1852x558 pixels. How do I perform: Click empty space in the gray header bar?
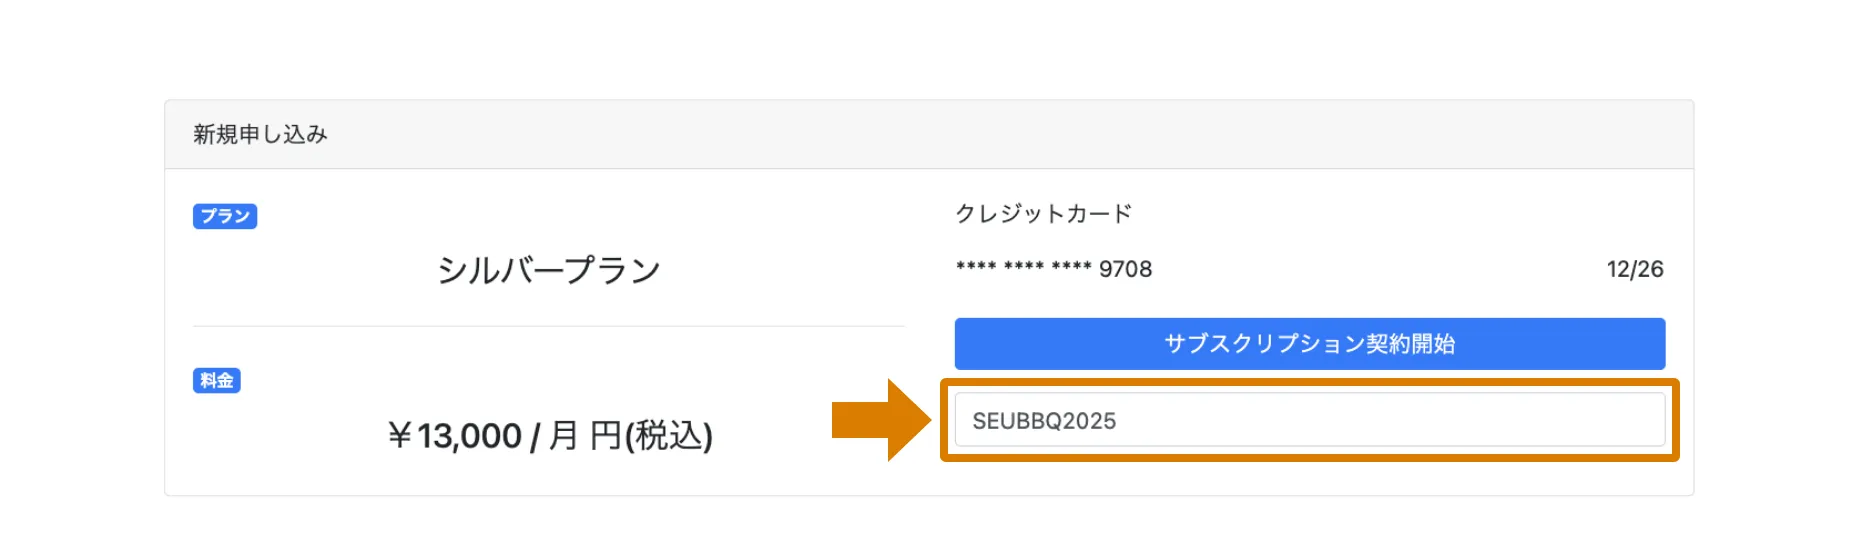(x=1000, y=135)
